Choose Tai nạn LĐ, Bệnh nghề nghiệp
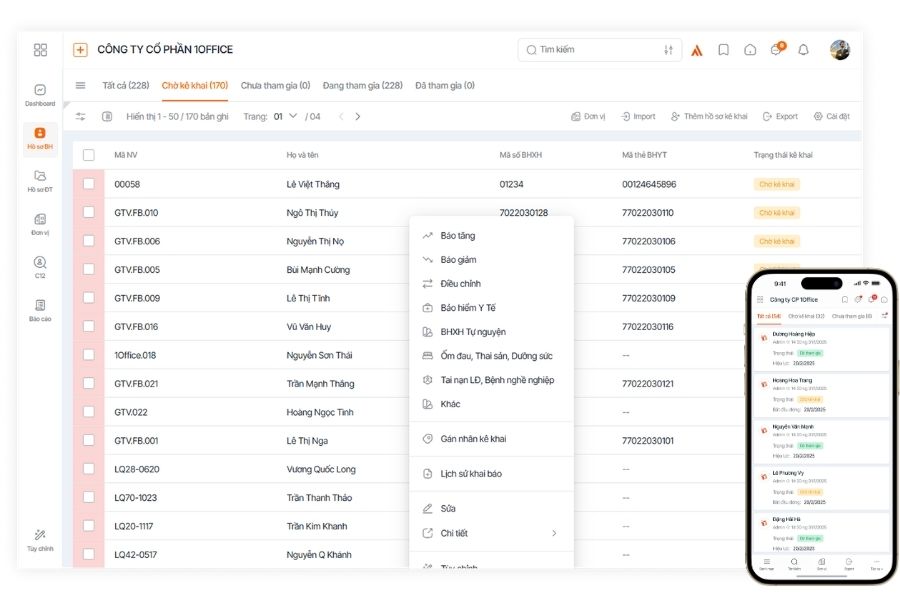 [491, 381]
